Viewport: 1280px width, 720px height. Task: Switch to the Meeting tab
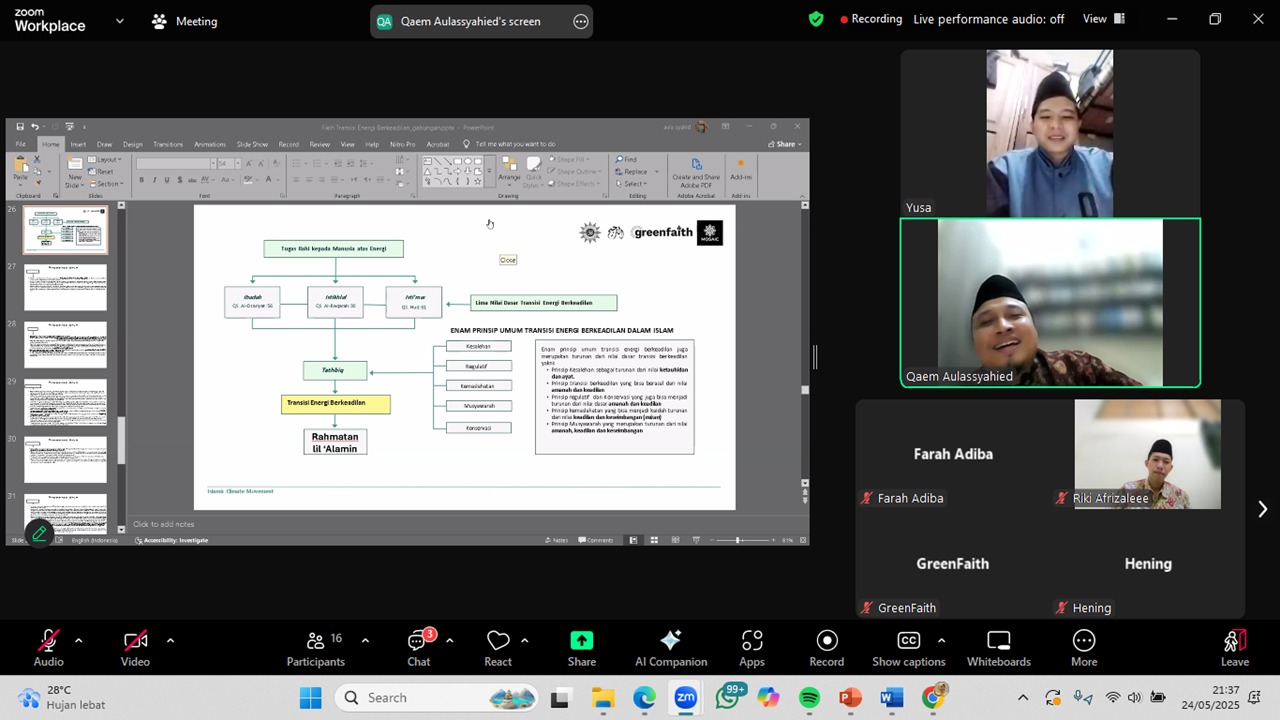(x=184, y=21)
